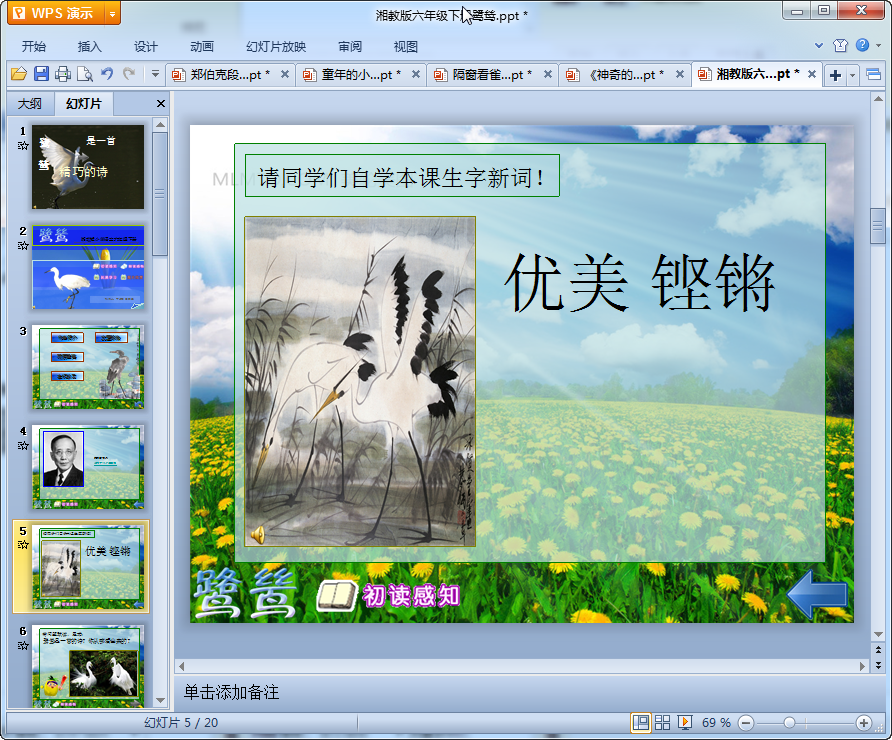Click the 单击添加备注 notes field
Screen dimensions: 892x740
coord(232,692)
